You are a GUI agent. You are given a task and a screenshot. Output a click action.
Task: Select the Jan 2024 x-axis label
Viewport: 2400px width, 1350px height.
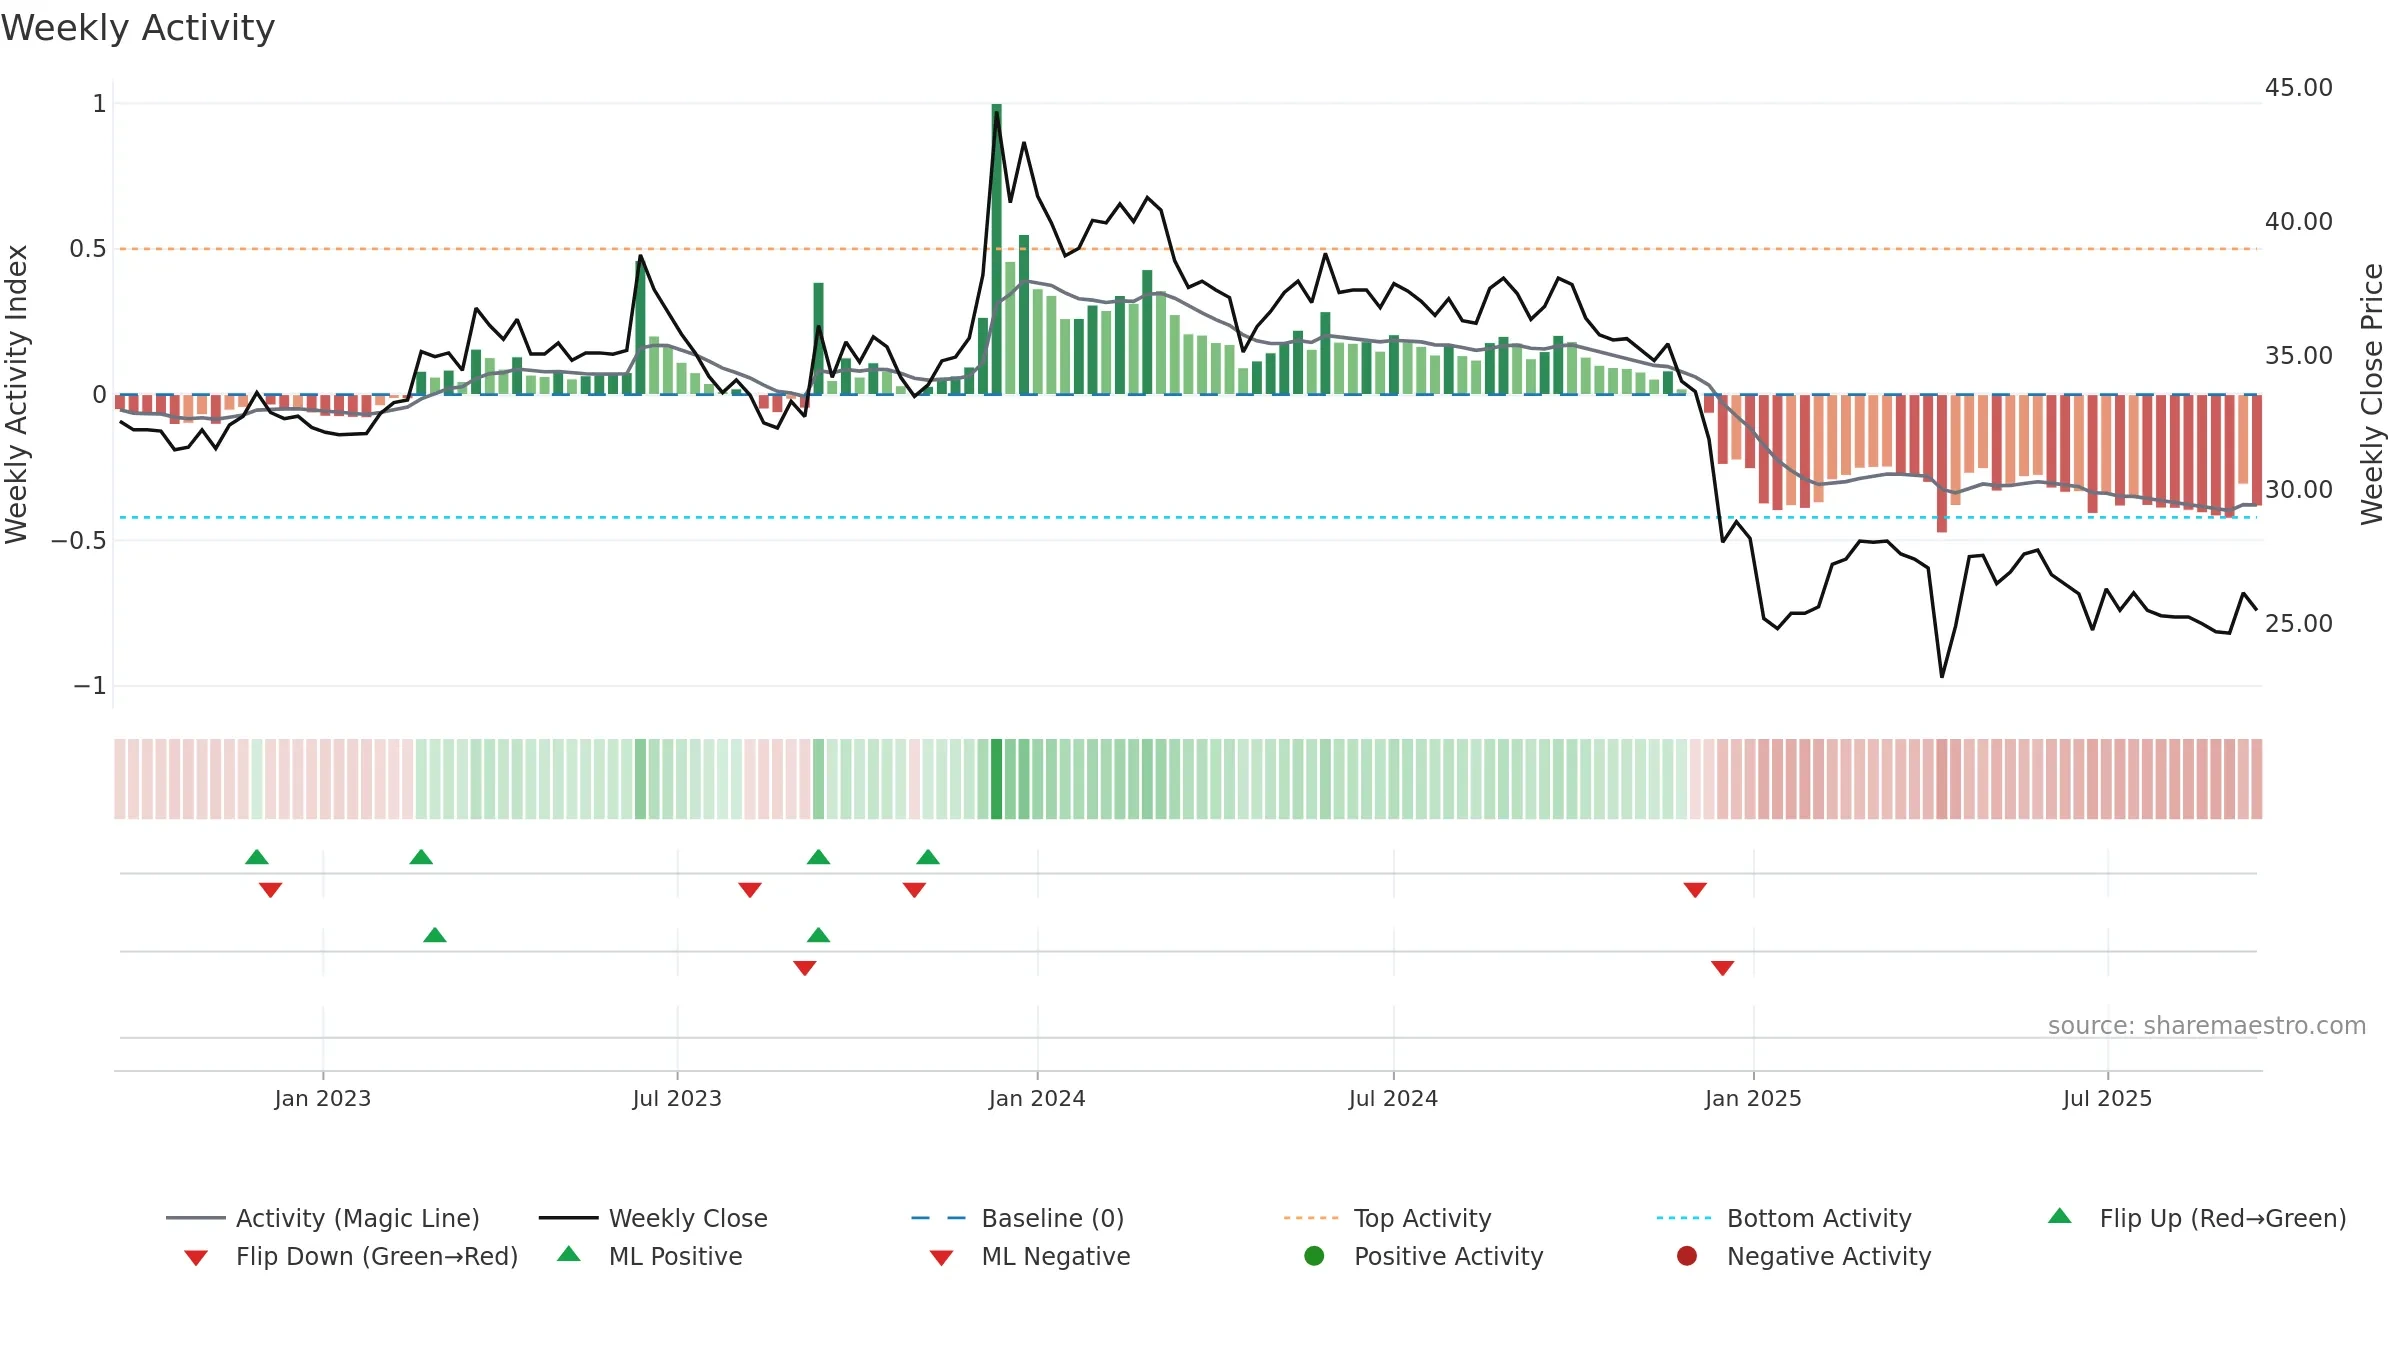tap(1037, 1098)
